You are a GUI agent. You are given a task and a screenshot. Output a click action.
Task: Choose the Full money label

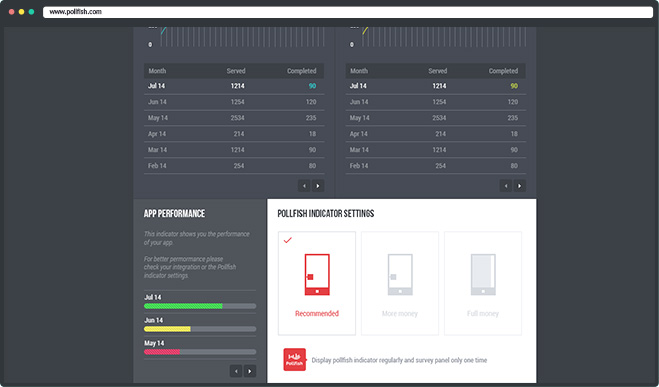(x=483, y=313)
